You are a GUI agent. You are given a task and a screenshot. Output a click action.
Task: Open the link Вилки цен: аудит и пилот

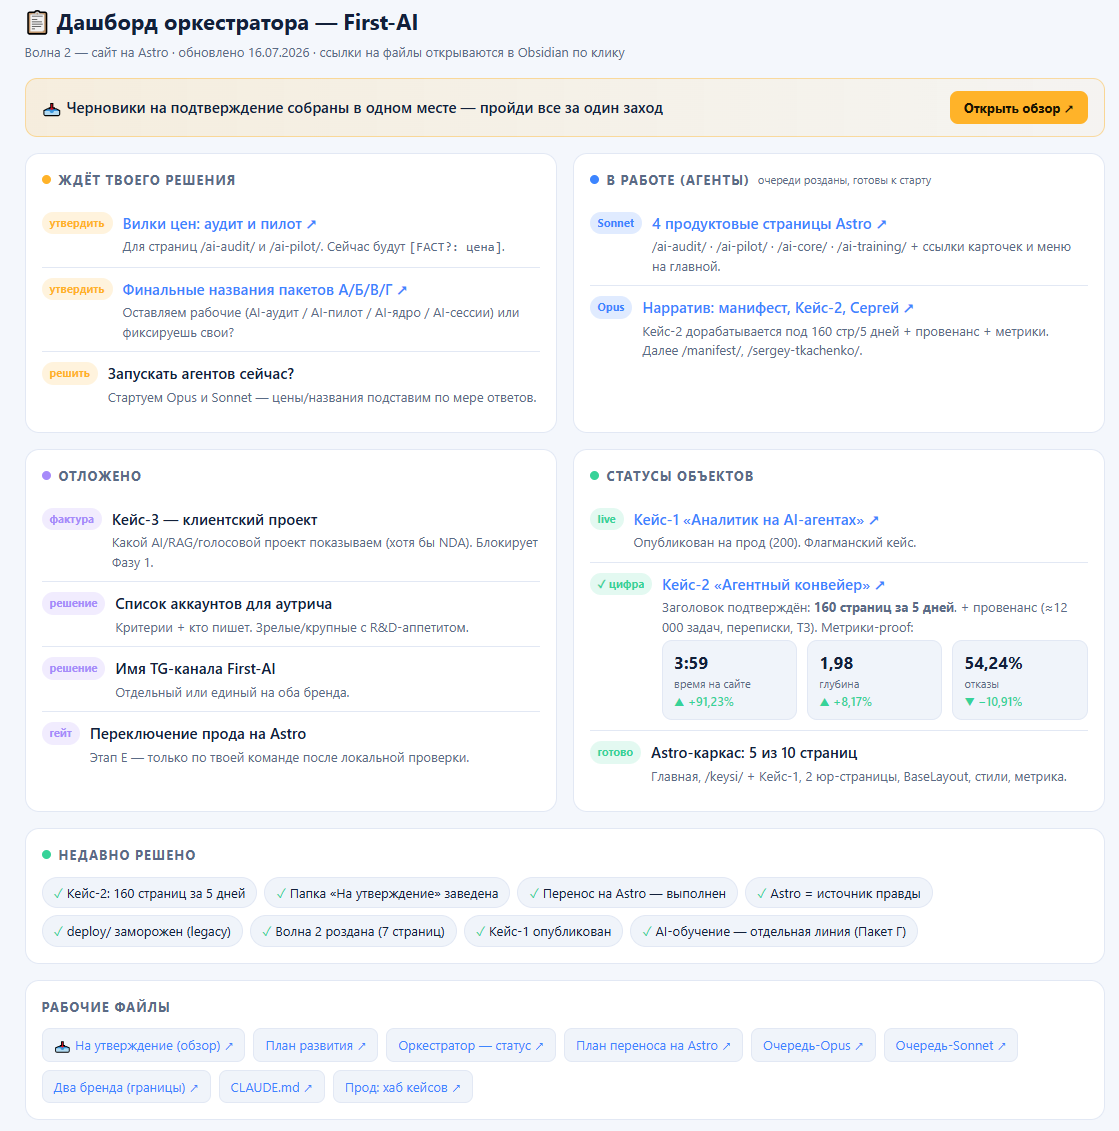click(219, 224)
